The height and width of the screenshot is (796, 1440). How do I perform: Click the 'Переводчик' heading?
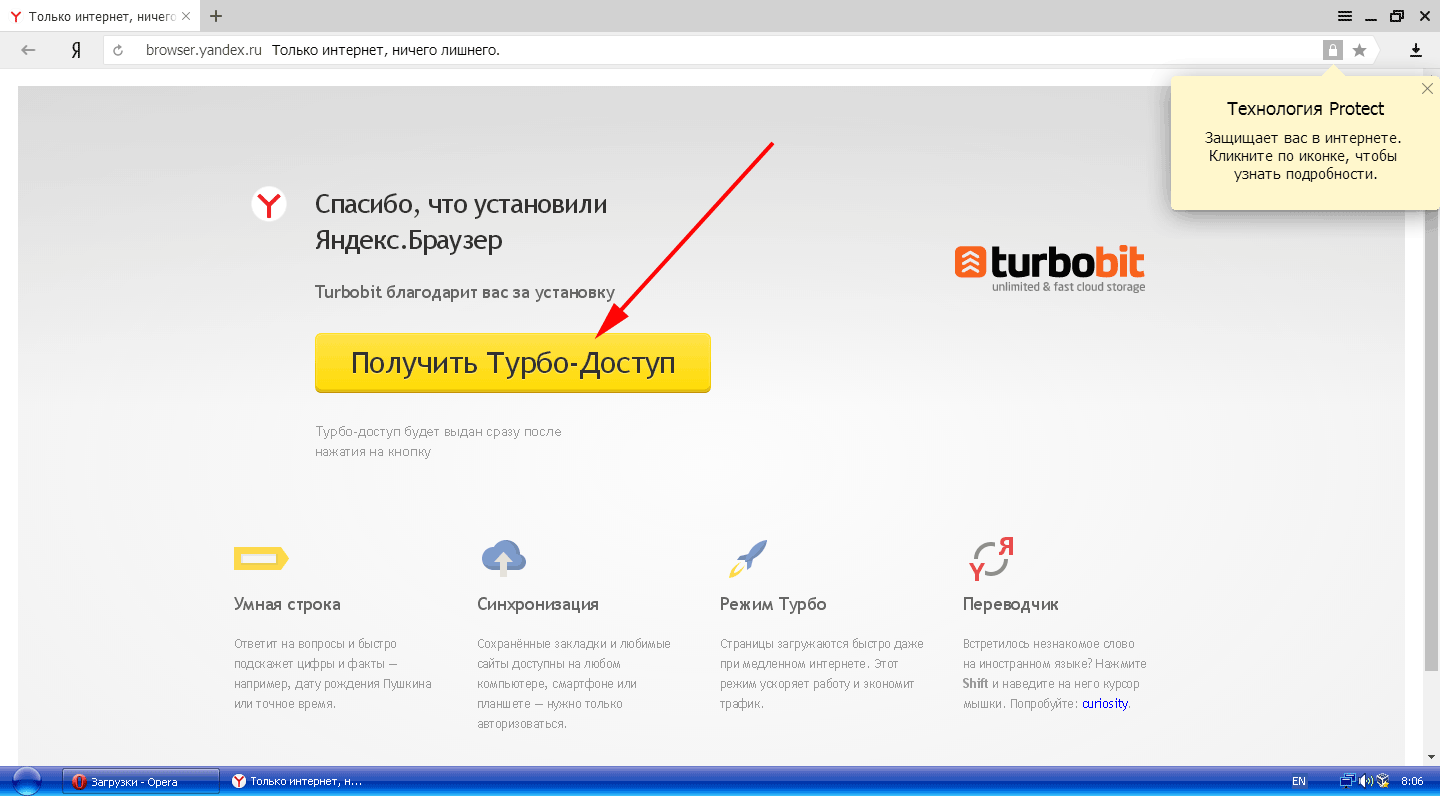click(x=1010, y=604)
